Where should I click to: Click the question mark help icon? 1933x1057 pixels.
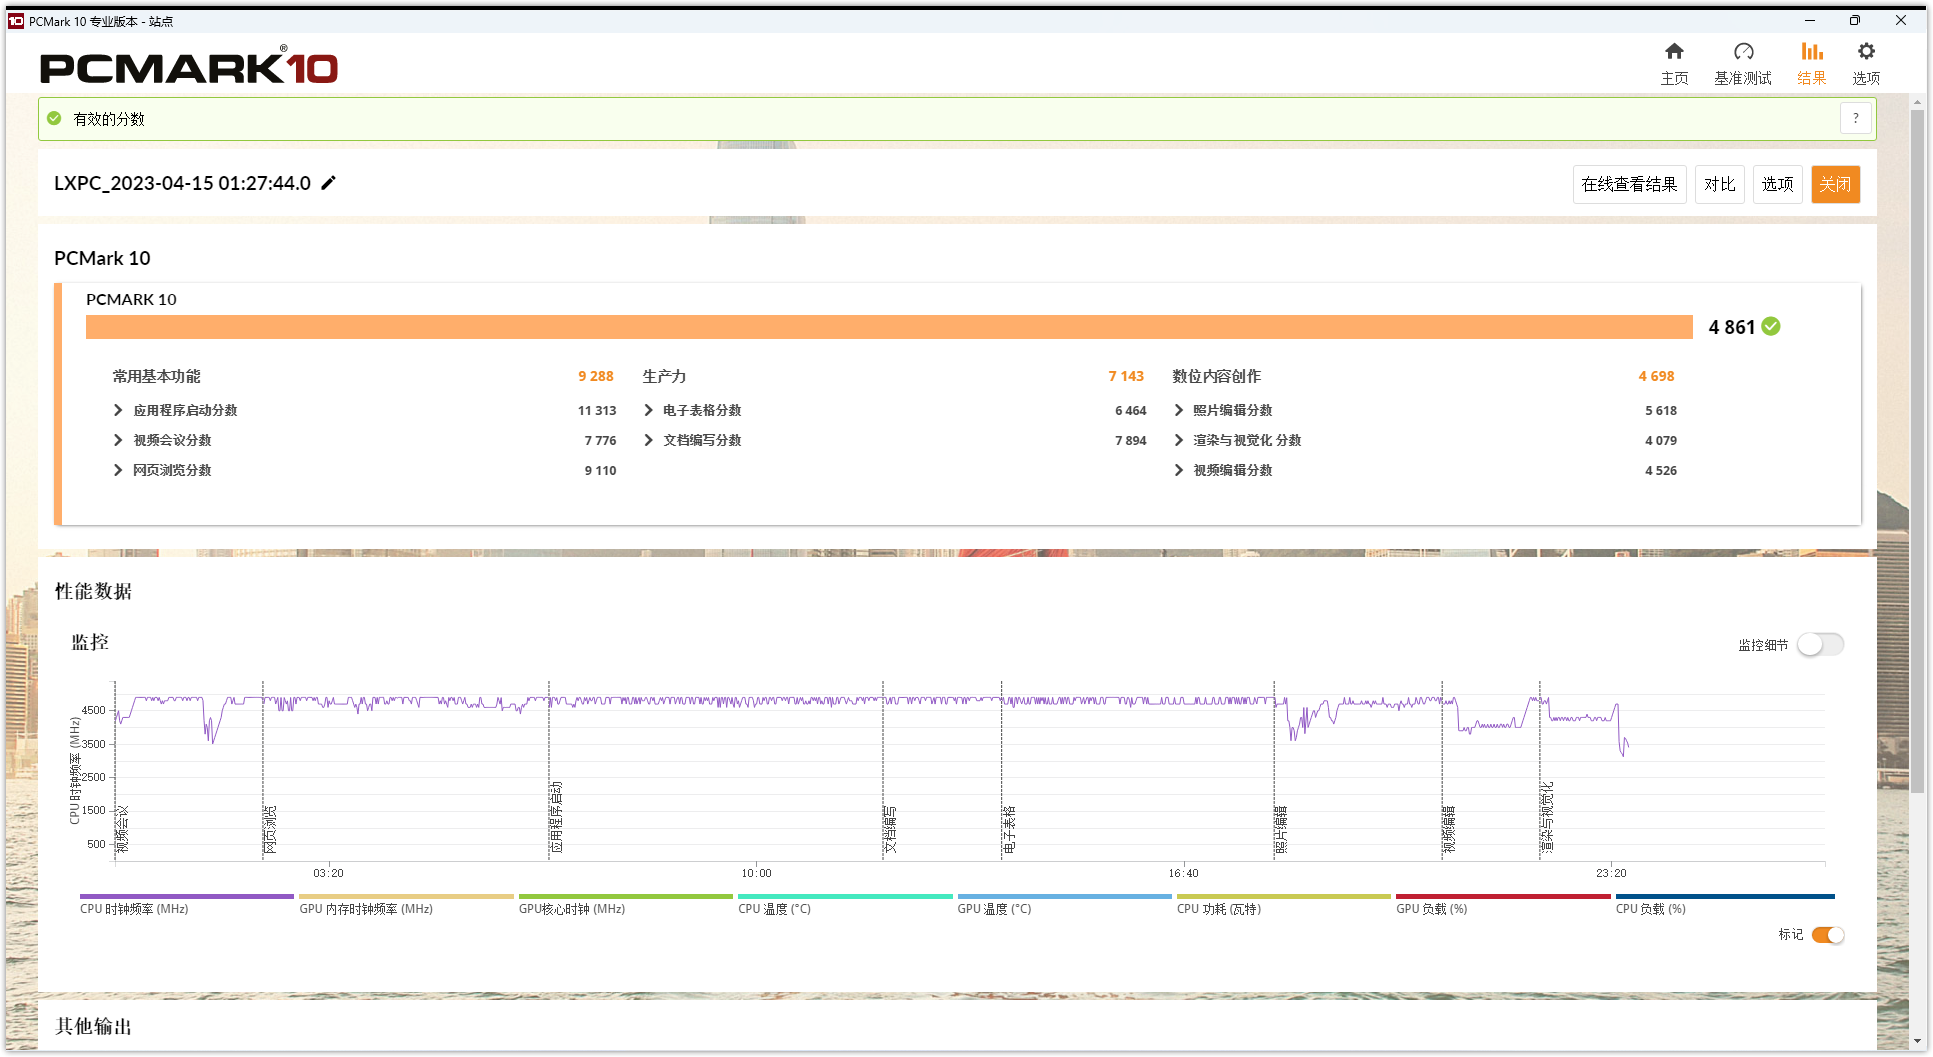[1856, 118]
